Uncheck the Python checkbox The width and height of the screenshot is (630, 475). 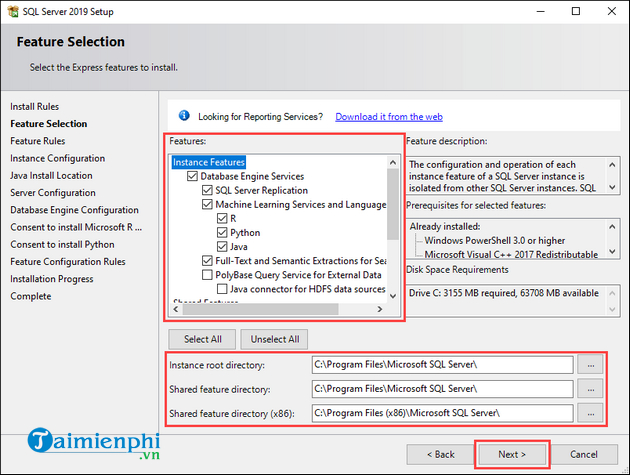[x=222, y=233]
